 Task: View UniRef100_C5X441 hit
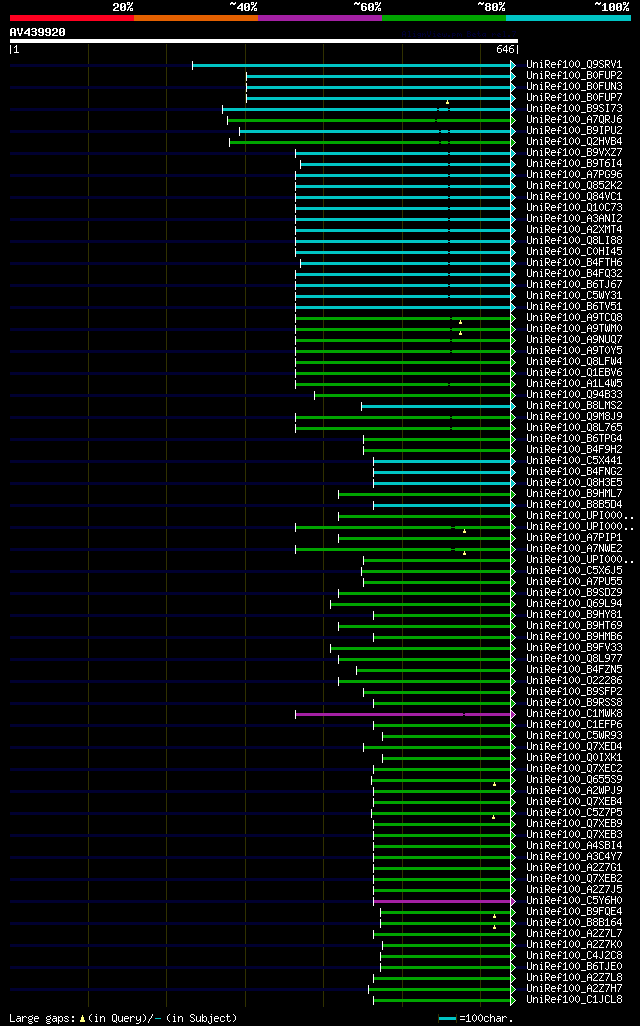(x=574, y=461)
